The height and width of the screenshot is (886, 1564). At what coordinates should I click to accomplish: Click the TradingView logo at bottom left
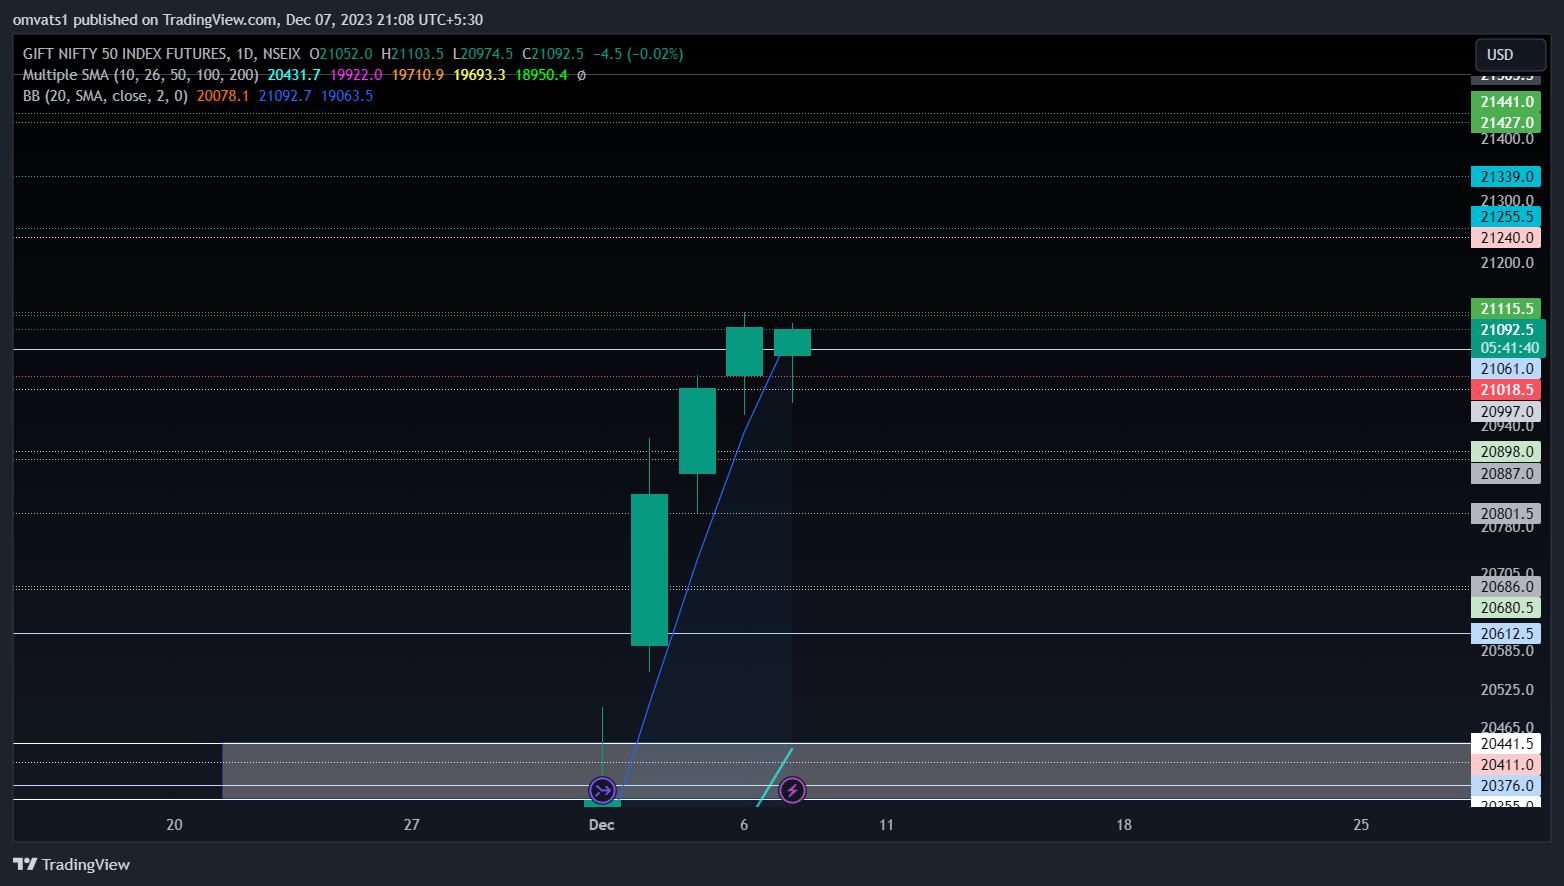pyautogui.click(x=71, y=864)
